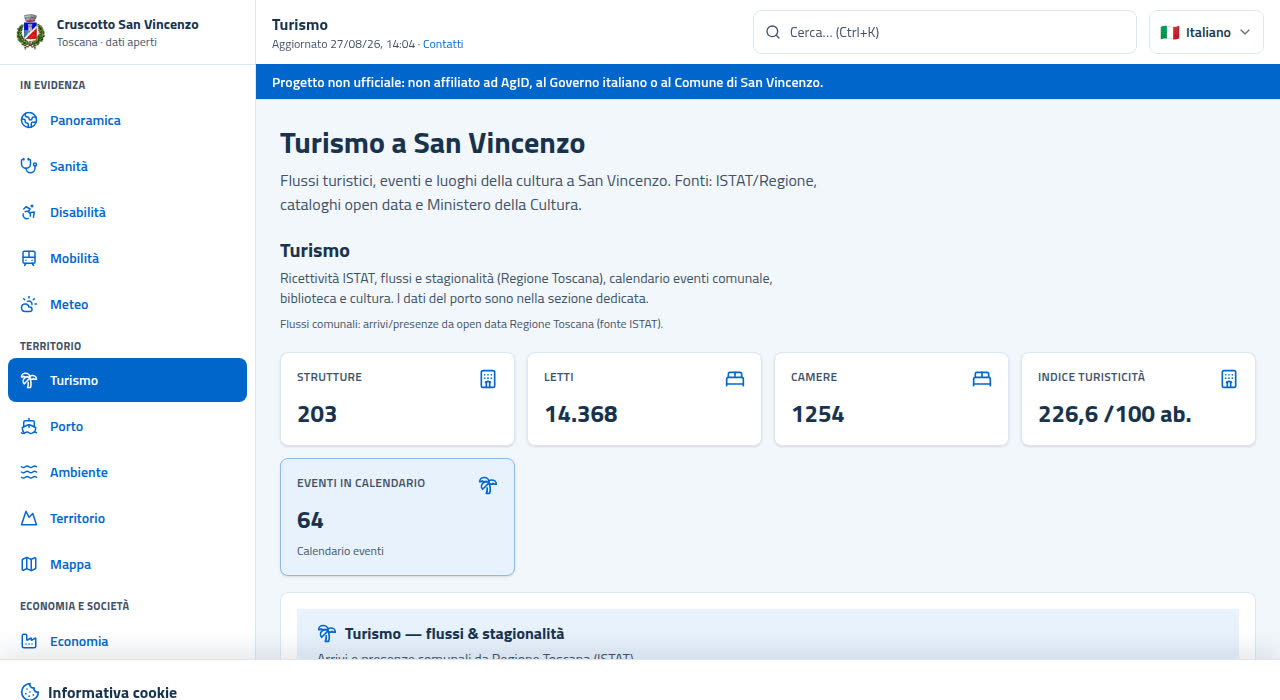Click the bed icon in Camere card
The image size is (1280, 700).
(x=982, y=379)
